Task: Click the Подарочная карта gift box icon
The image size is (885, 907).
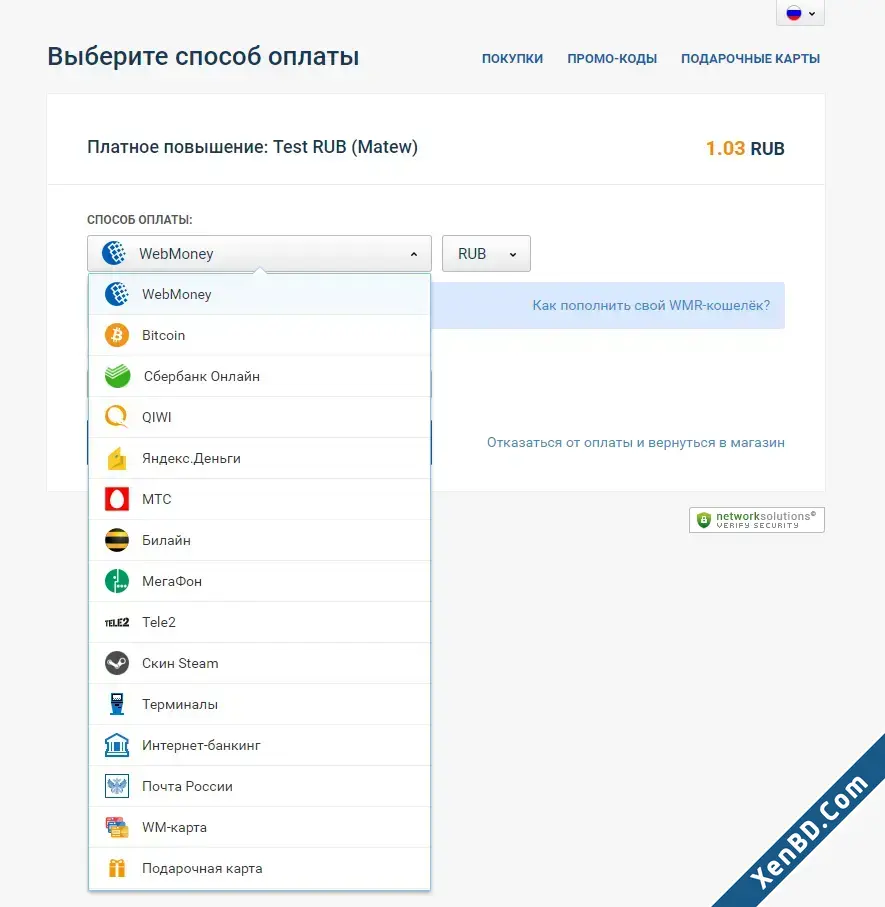Action: pyautogui.click(x=117, y=868)
